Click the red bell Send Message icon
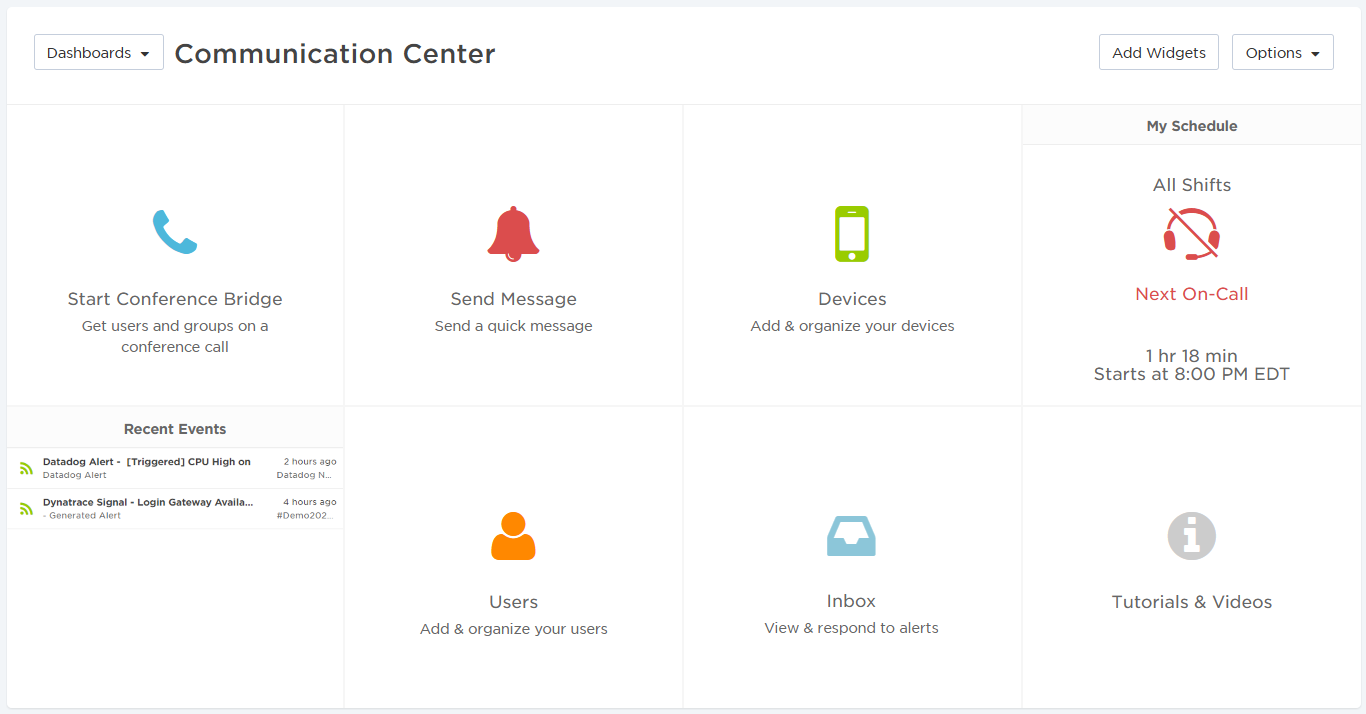The image size is (1366, 714). click(513, 234)
